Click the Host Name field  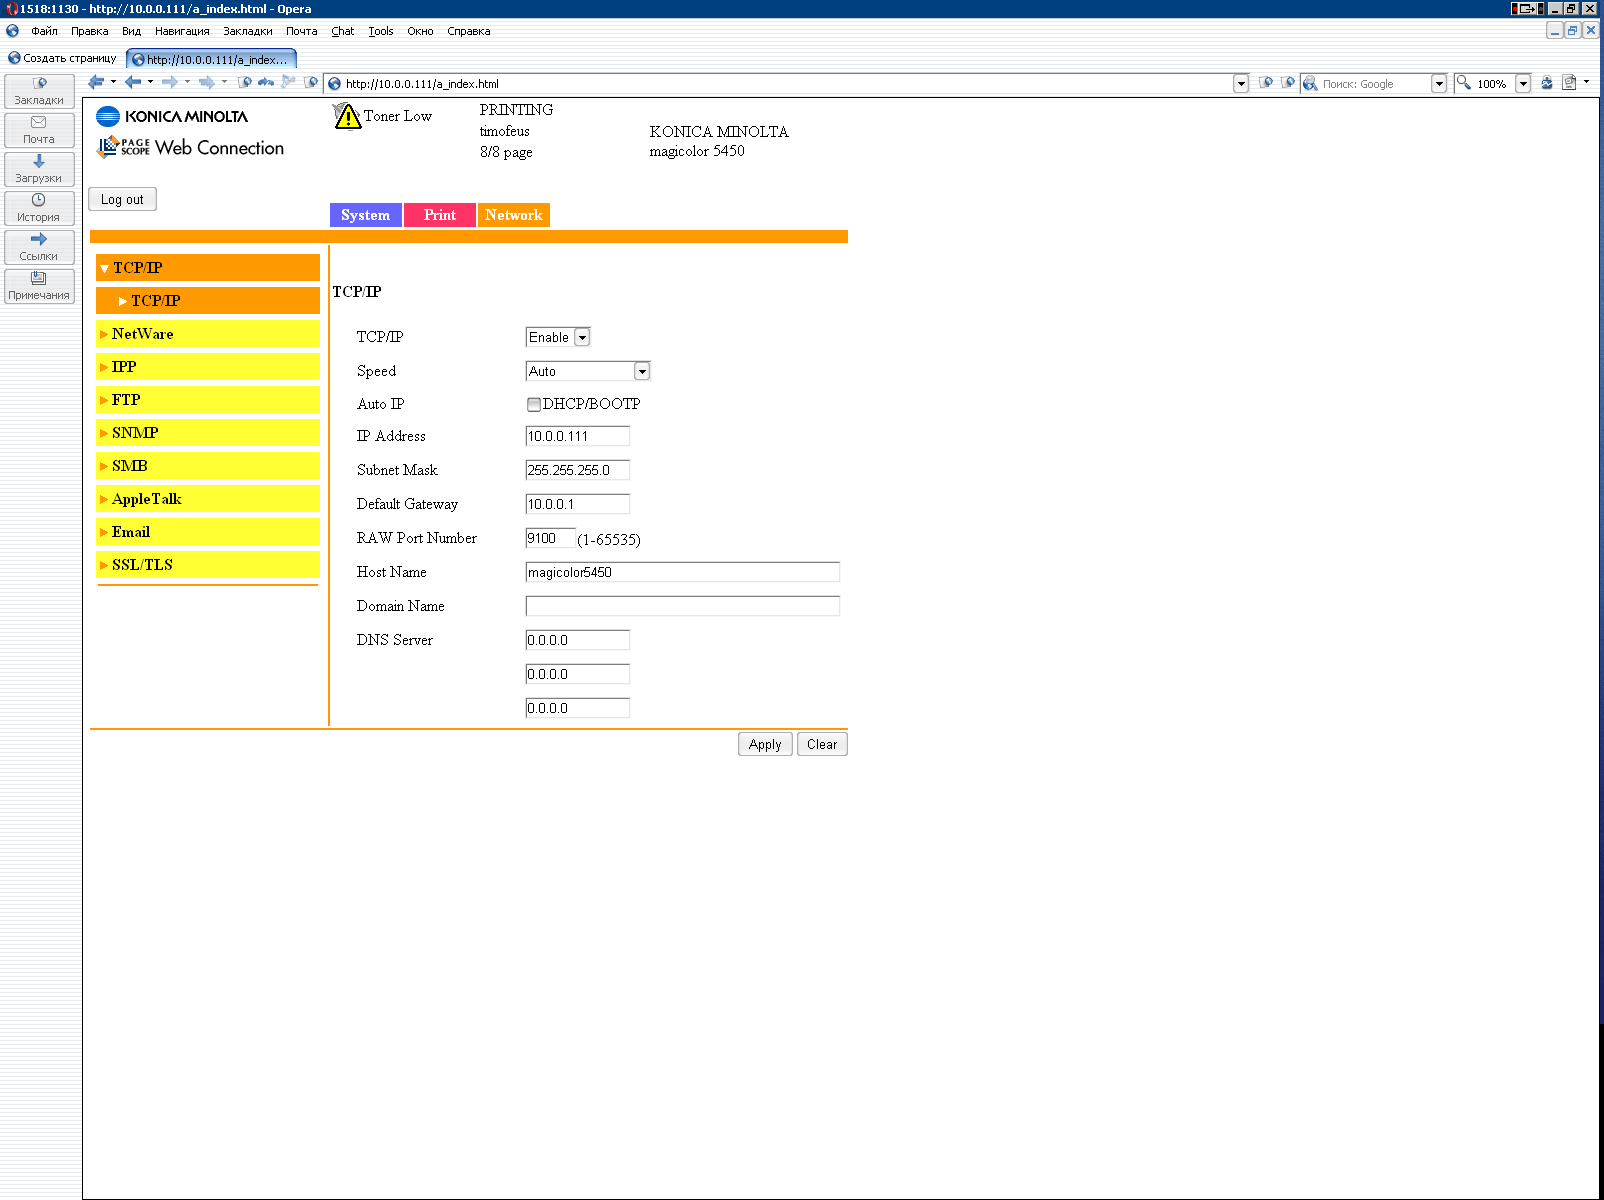pos(683,572)
